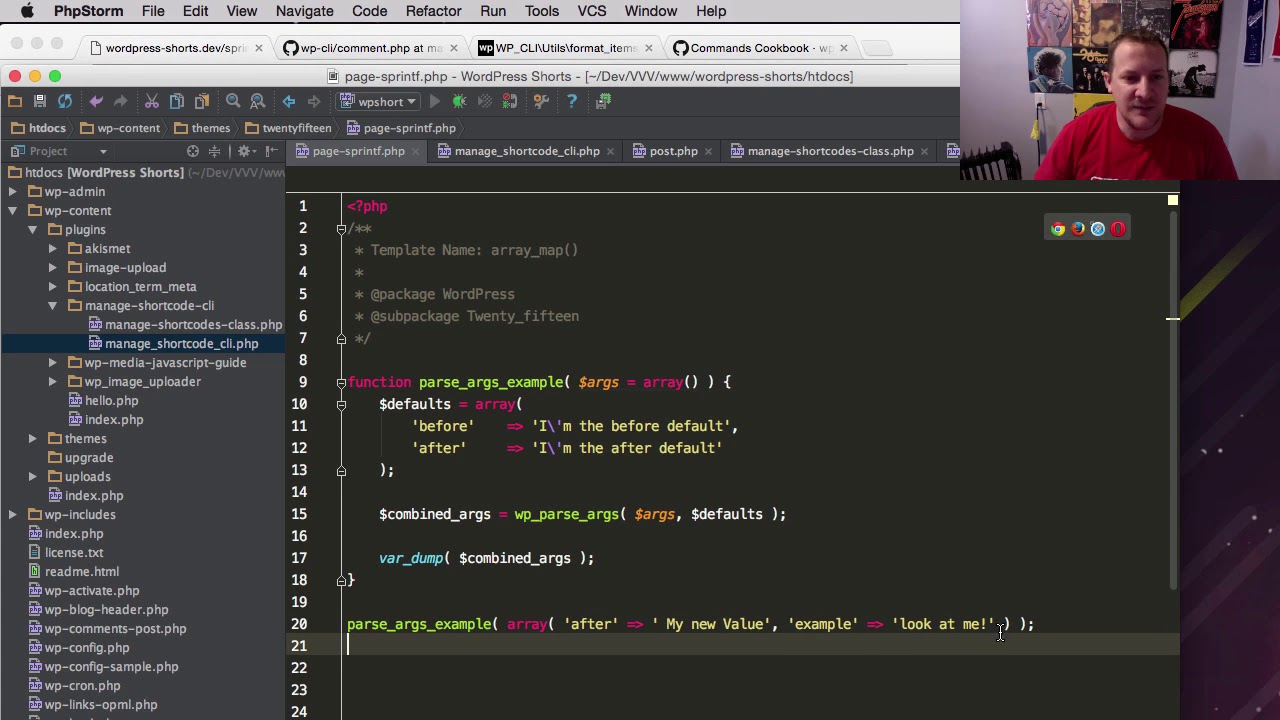The width and height of the screenshot is (1280, 720).
Task: Switch to wp-cli/comment.php browser tab
Action: 370,48
